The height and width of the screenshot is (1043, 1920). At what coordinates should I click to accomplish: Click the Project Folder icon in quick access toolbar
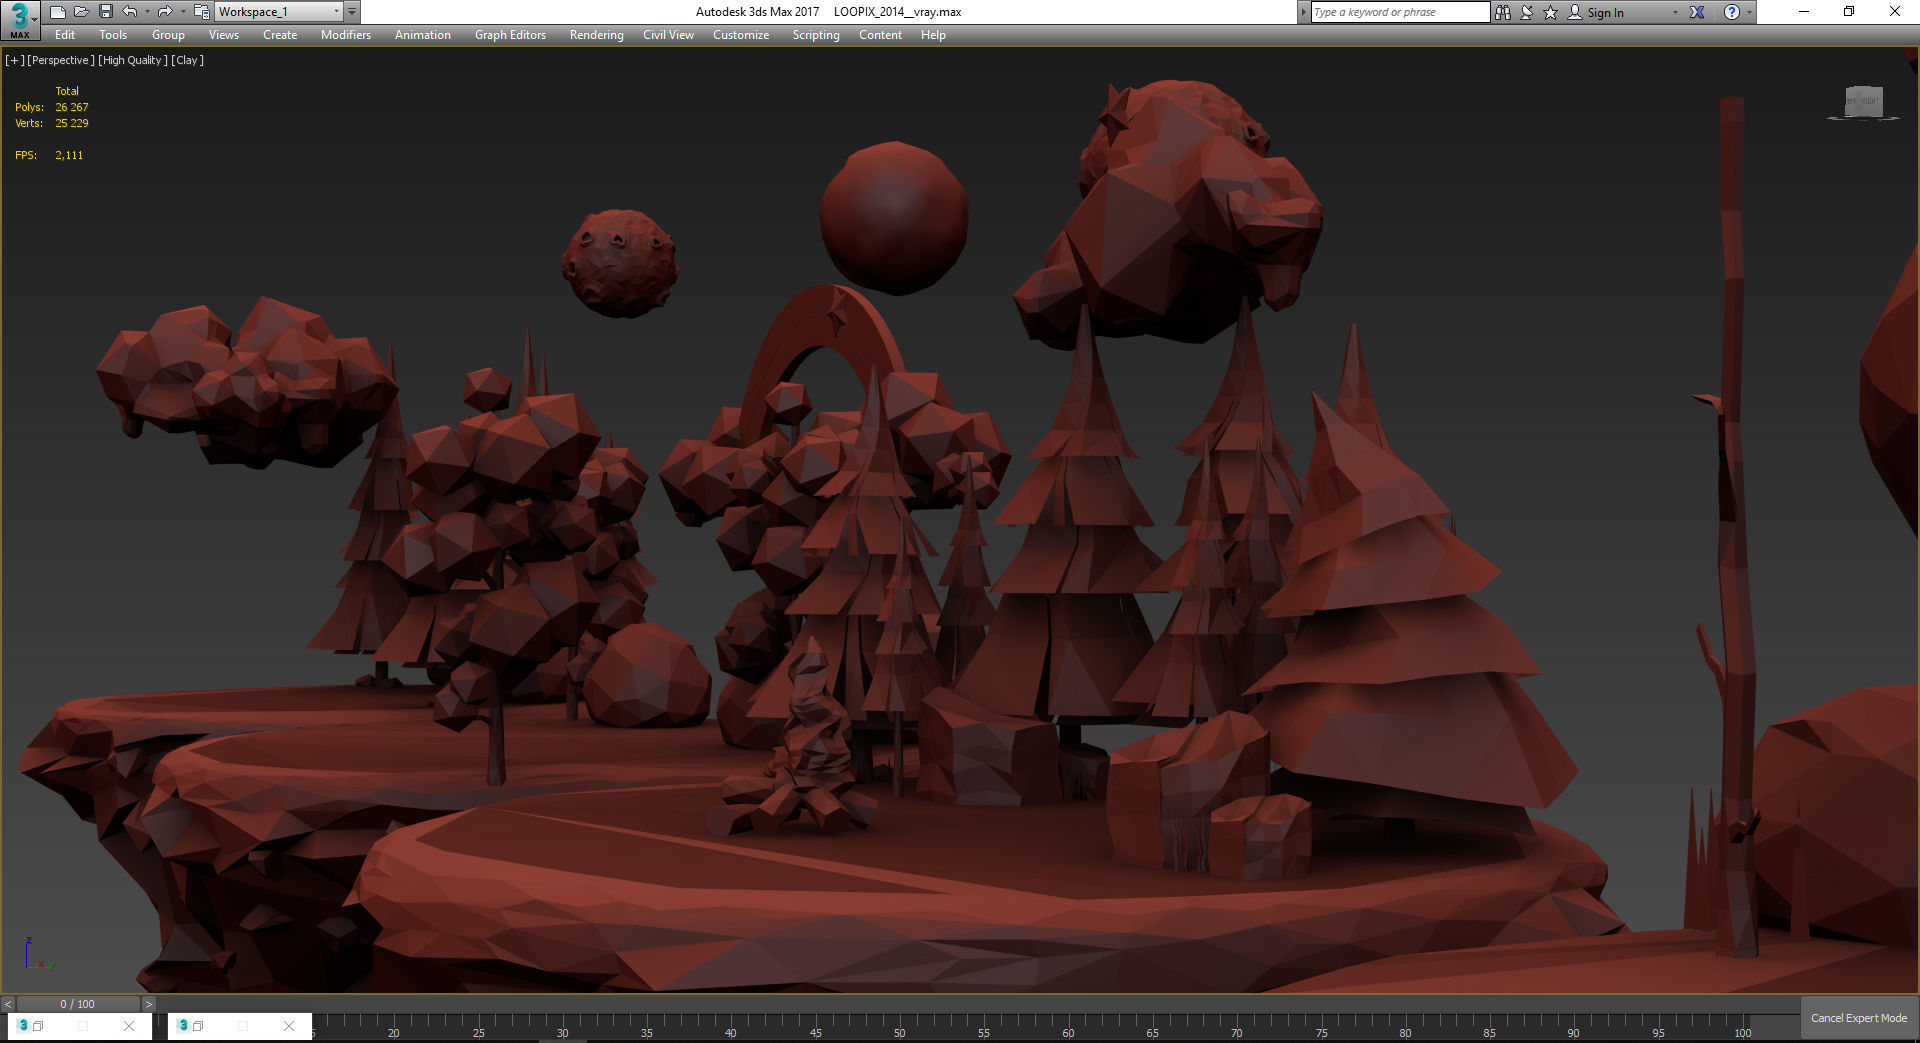click(x=201, y=12)
